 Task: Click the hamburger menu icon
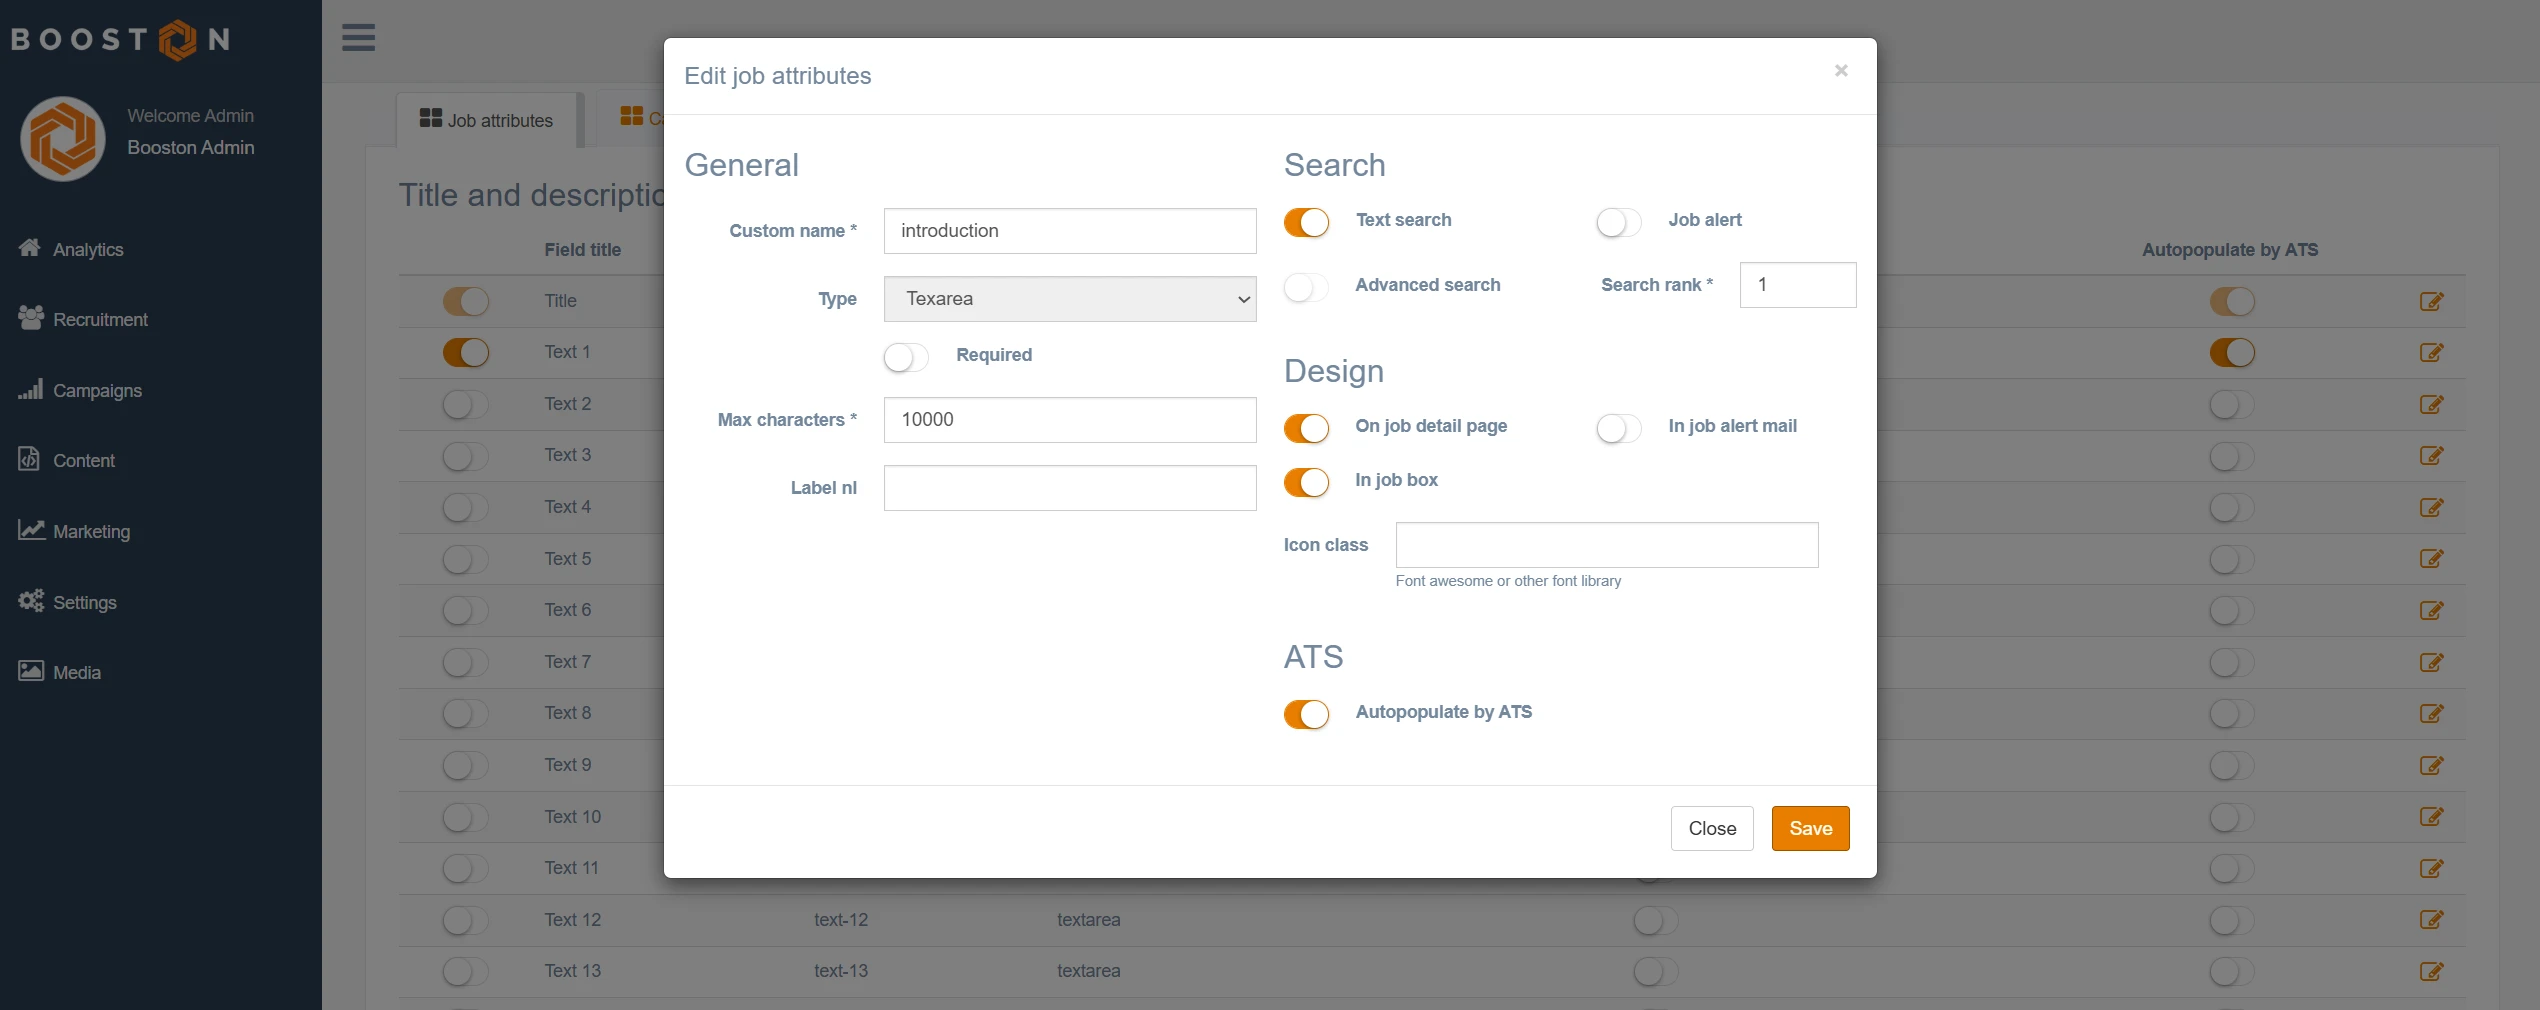[358, 38]
